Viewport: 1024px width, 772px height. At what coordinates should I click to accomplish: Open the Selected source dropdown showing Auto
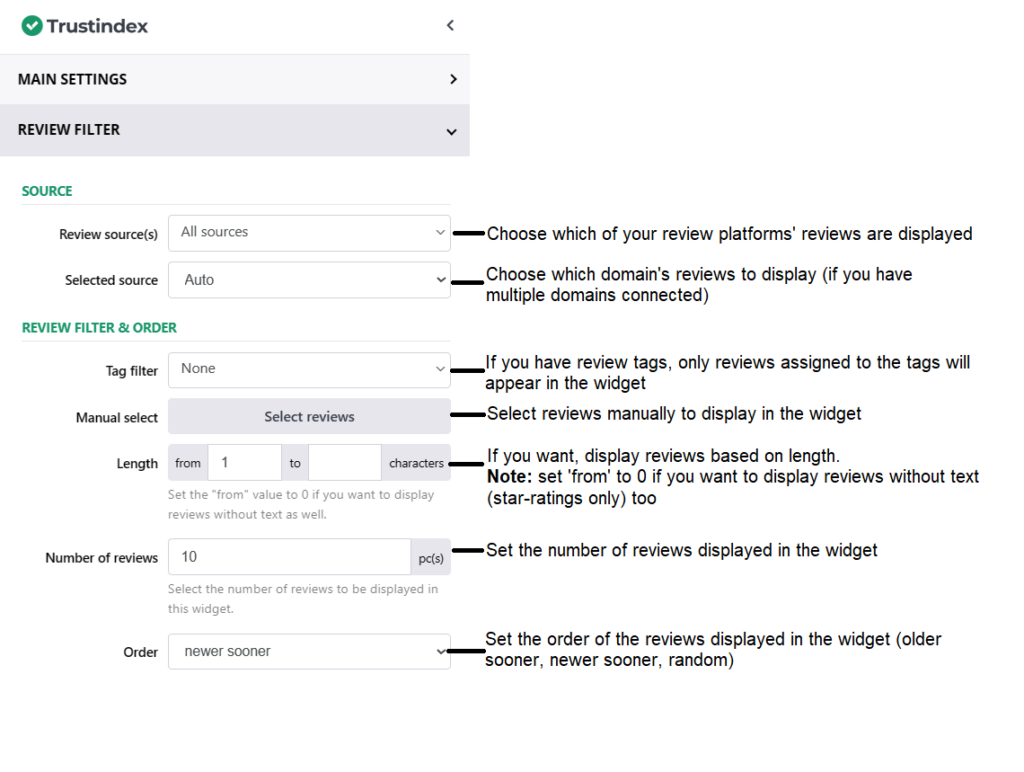pos(309,280)
